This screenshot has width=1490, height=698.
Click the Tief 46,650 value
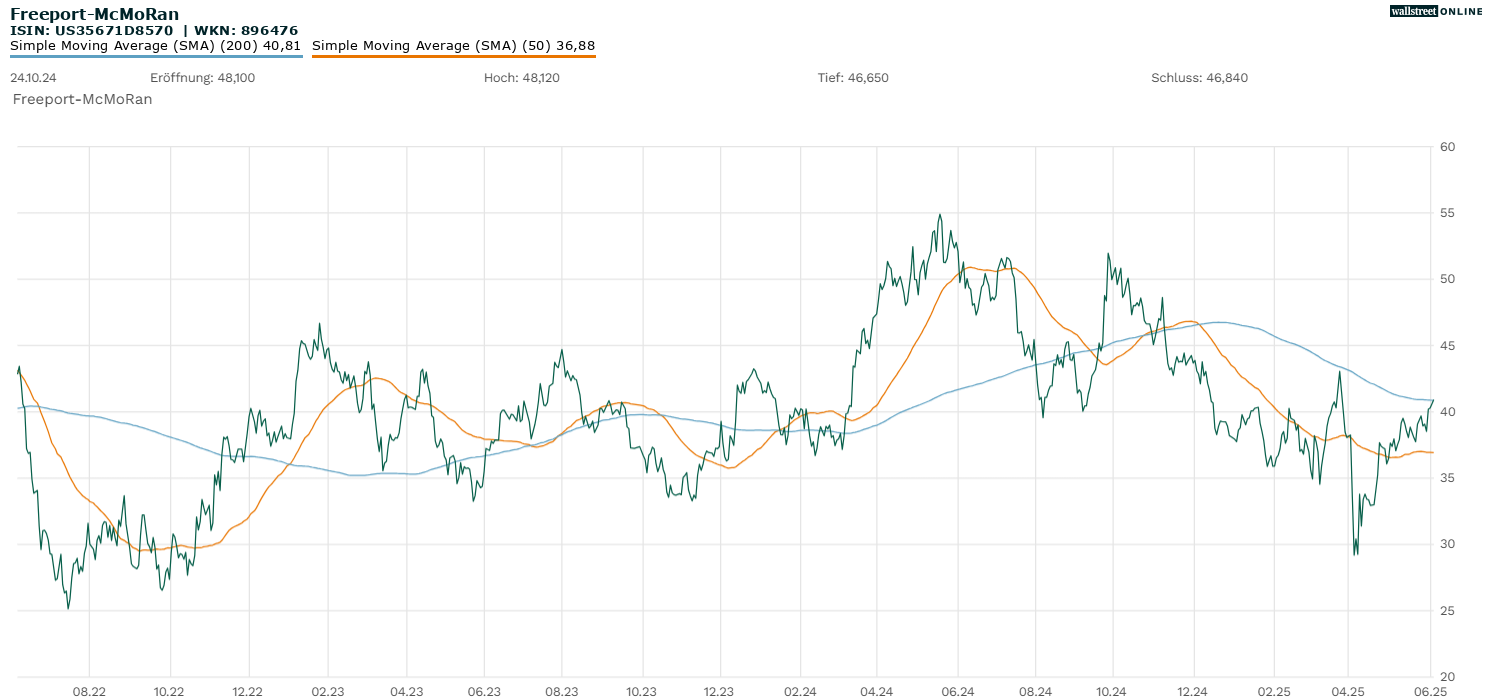point(853,78)
